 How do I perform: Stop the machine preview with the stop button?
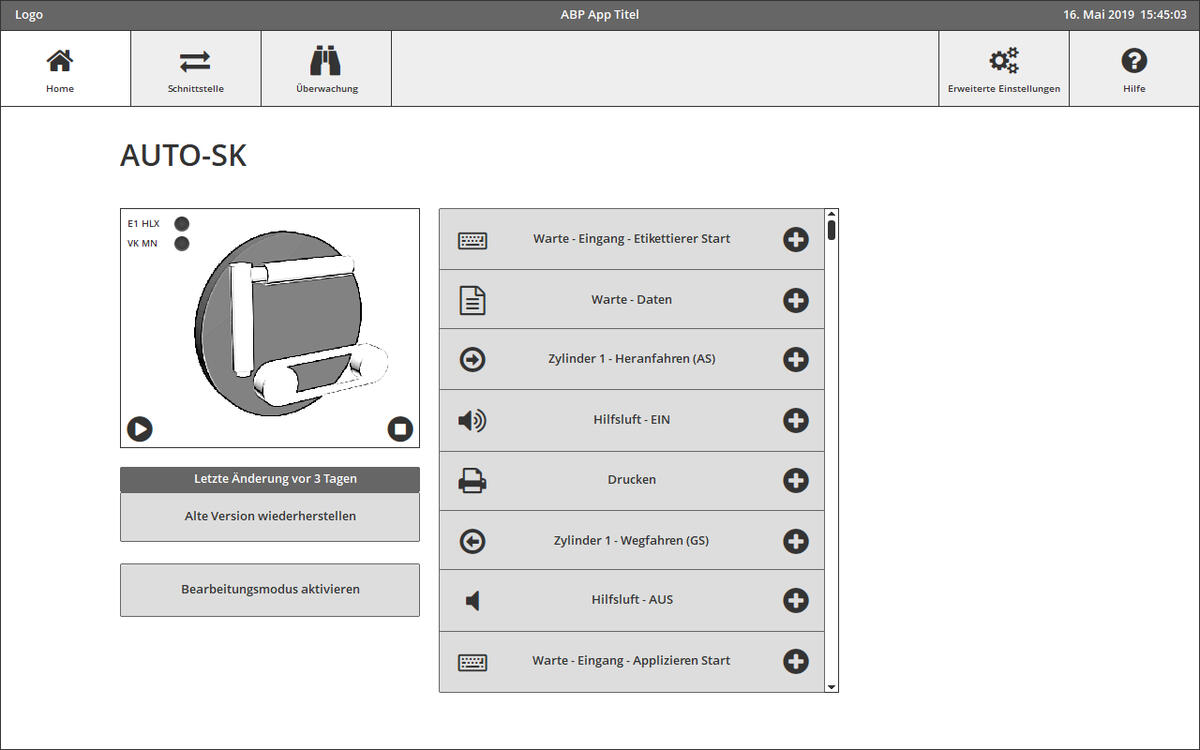click(400, 430)
